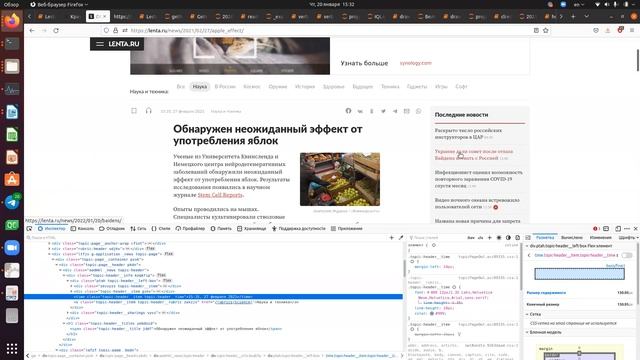Open the Изменения sidebar tab
Viewport: 640px width, 360px height.
click(600, 238)
